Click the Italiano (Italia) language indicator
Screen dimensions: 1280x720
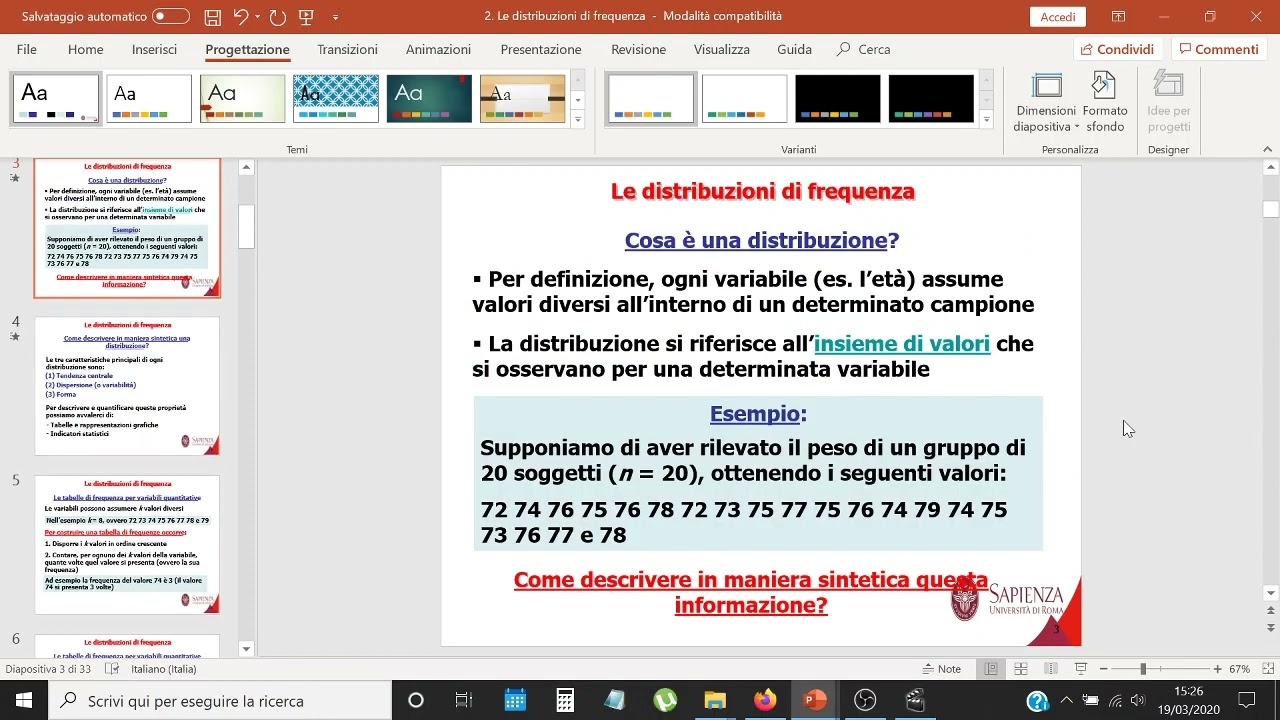[164, 669]
